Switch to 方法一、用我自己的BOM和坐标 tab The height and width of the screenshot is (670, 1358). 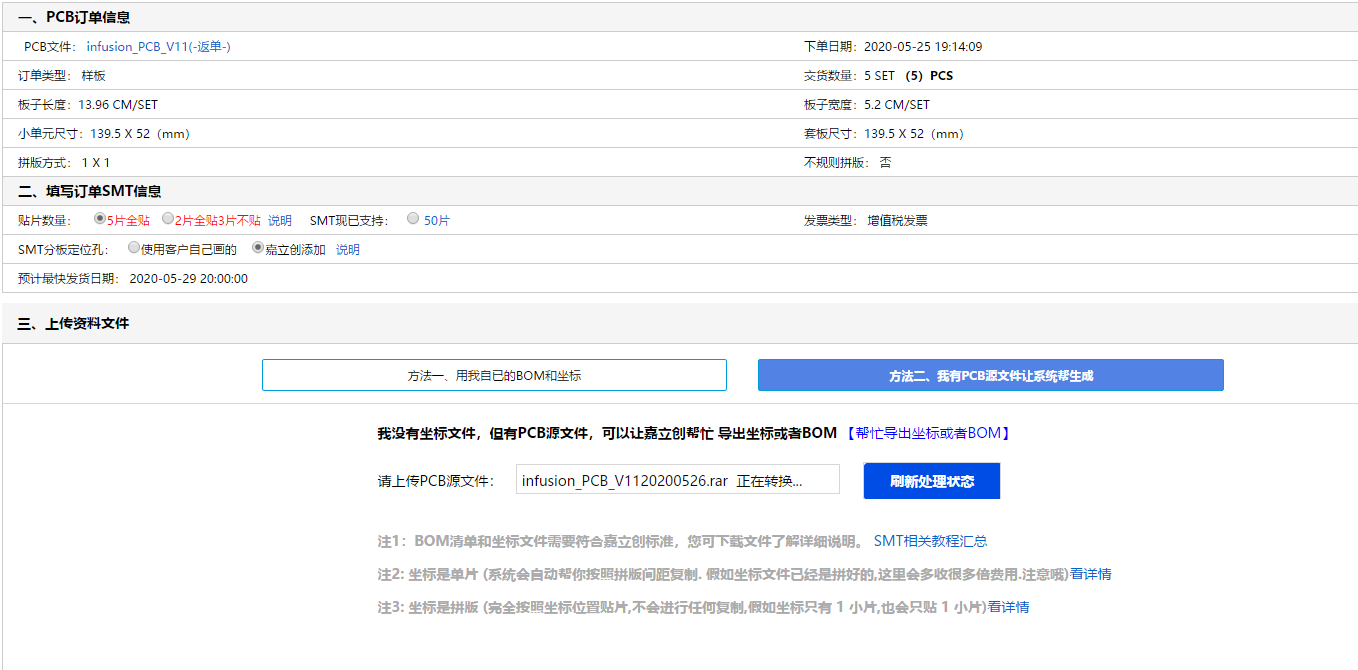494,375
